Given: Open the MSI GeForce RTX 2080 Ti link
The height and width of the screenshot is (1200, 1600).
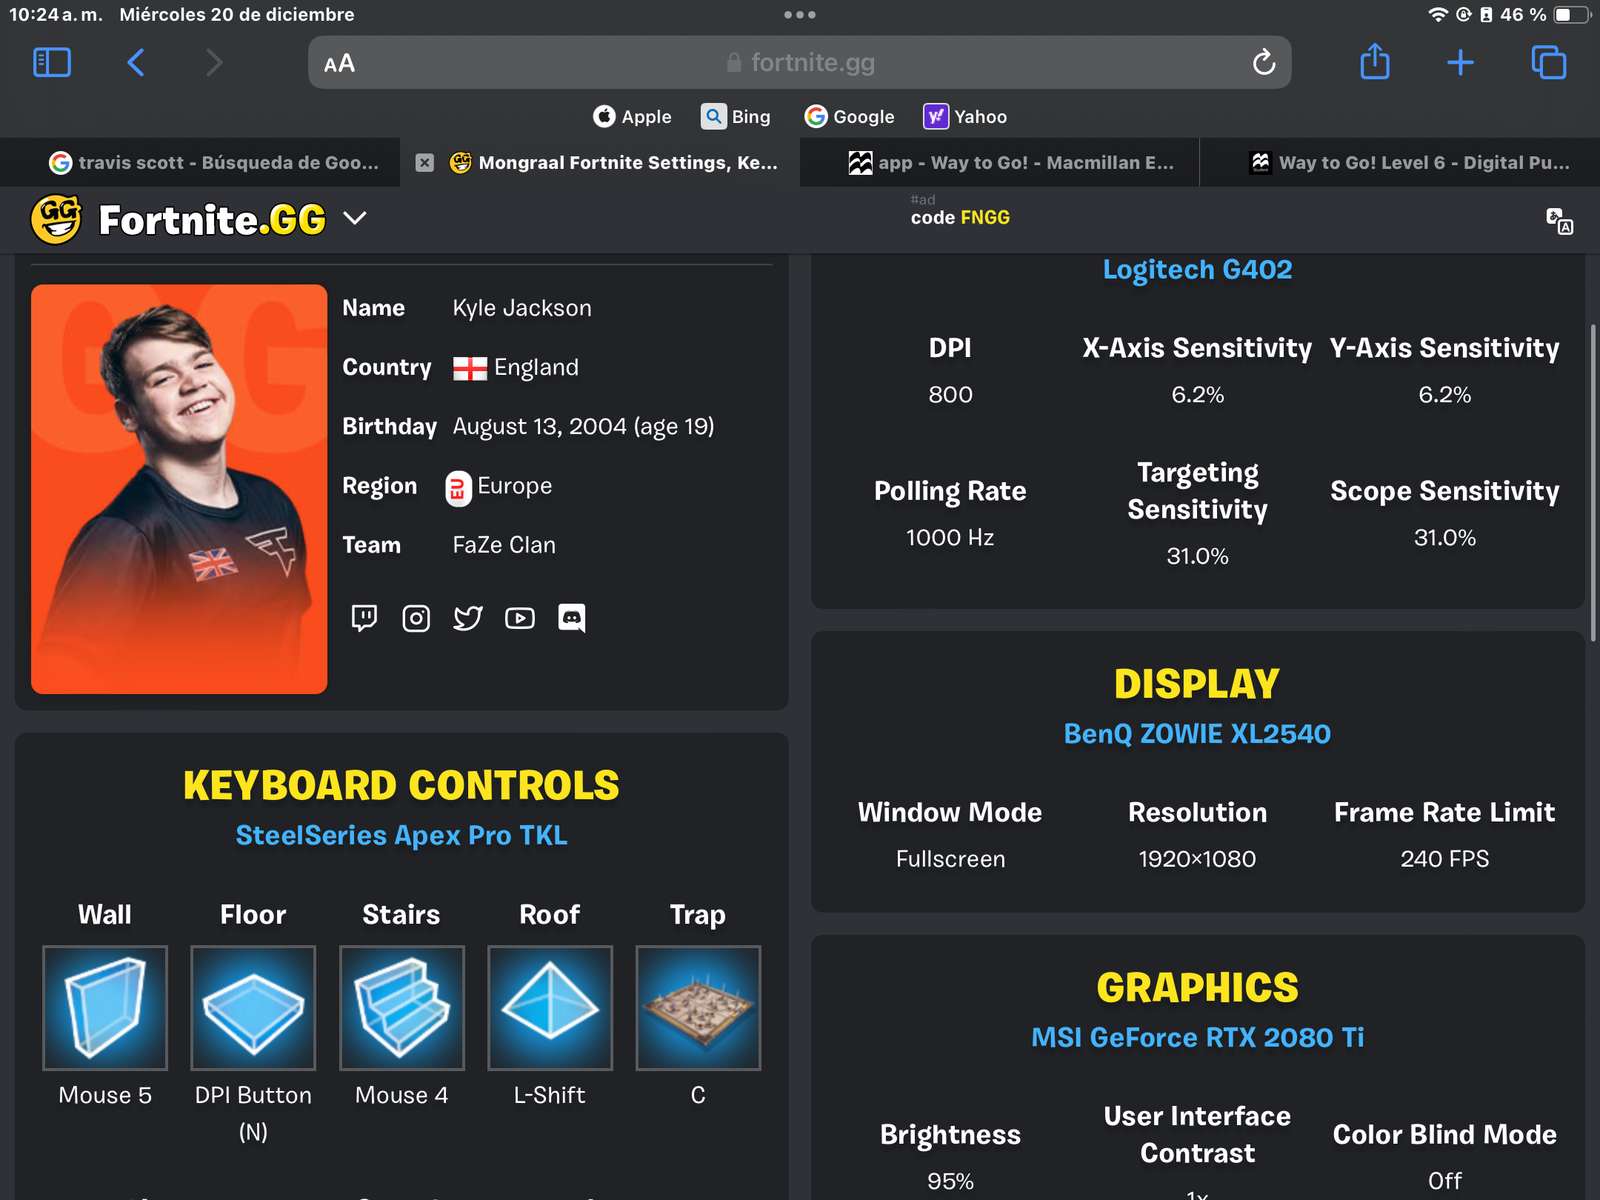Looking at the screenshot, I should [x=1197, y=1037].
